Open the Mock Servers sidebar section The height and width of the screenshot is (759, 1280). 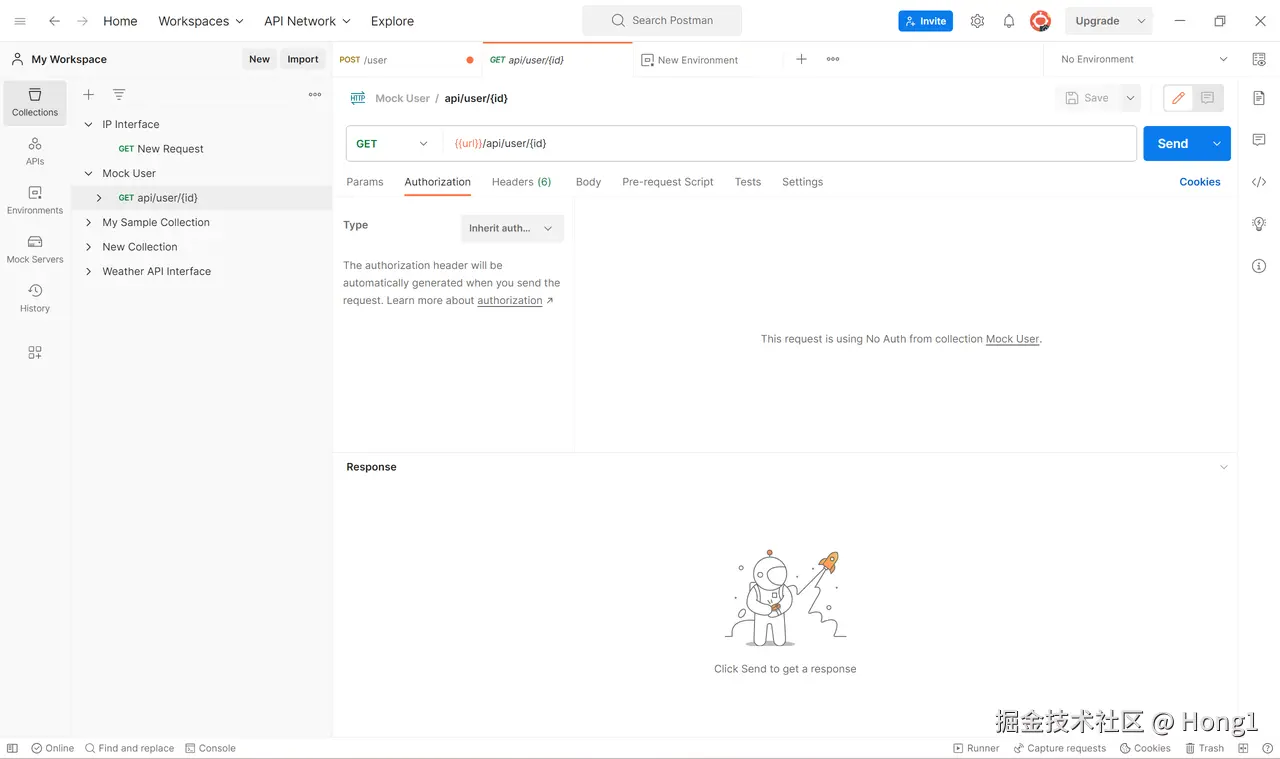point(35,249)
